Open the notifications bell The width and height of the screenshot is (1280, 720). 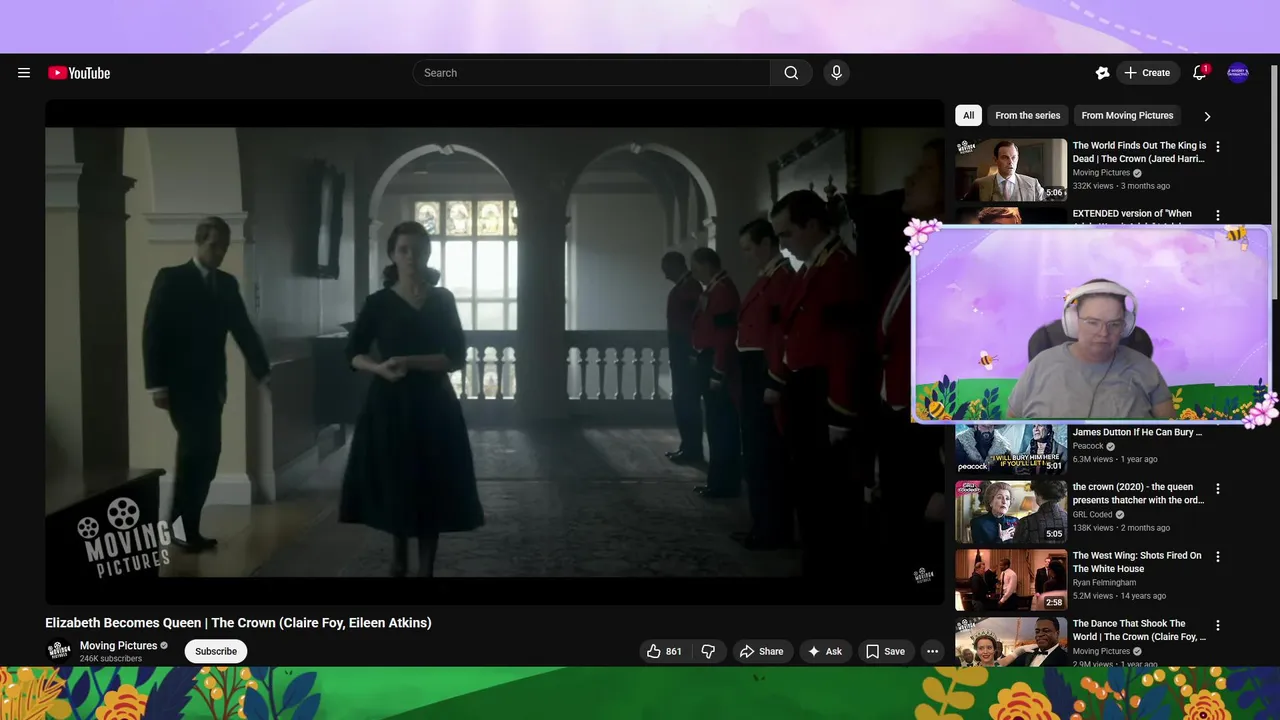[1199, 73]
